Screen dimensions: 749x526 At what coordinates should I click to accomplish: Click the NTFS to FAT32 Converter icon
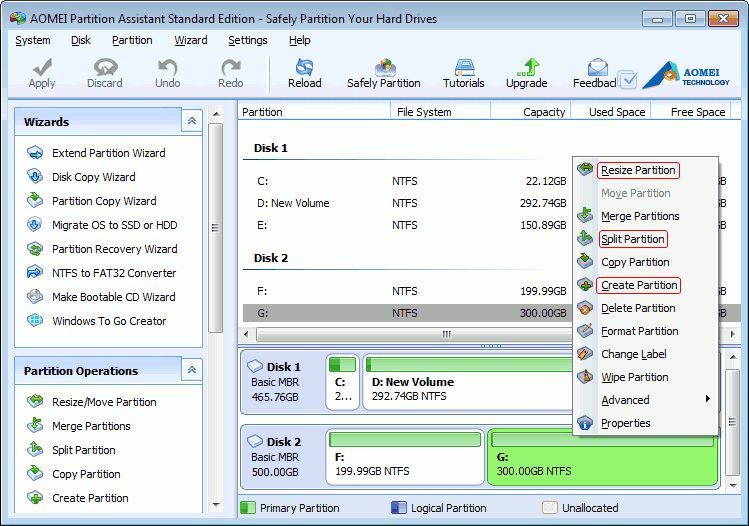[35, 273]
